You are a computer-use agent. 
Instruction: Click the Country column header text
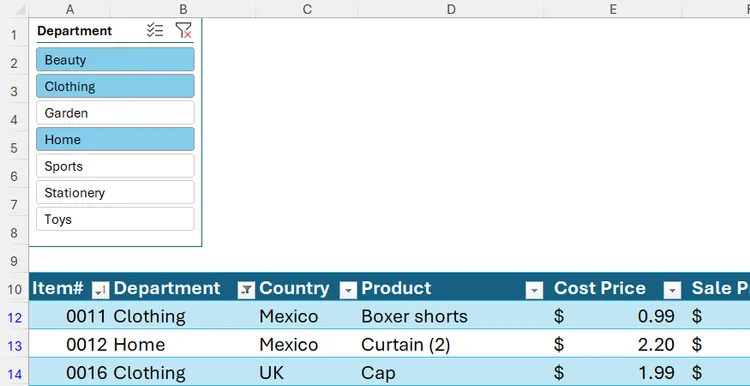[x=294, y=288]
